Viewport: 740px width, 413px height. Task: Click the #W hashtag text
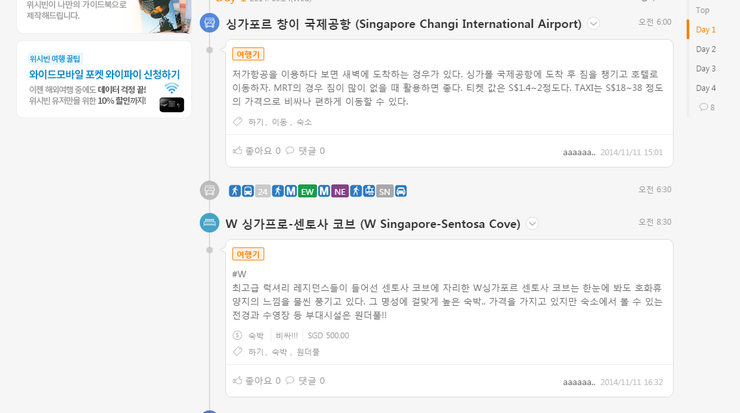point(239,274)
